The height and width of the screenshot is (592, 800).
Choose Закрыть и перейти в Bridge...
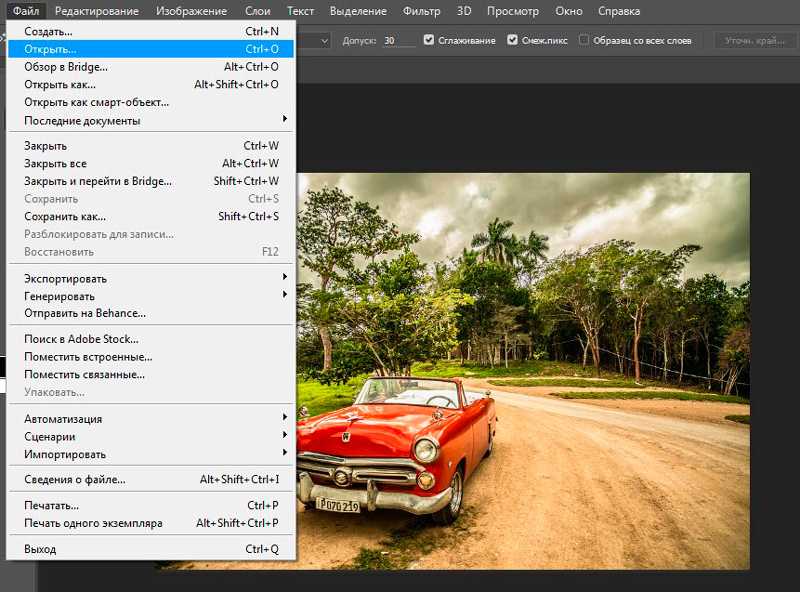click(151, 181)
